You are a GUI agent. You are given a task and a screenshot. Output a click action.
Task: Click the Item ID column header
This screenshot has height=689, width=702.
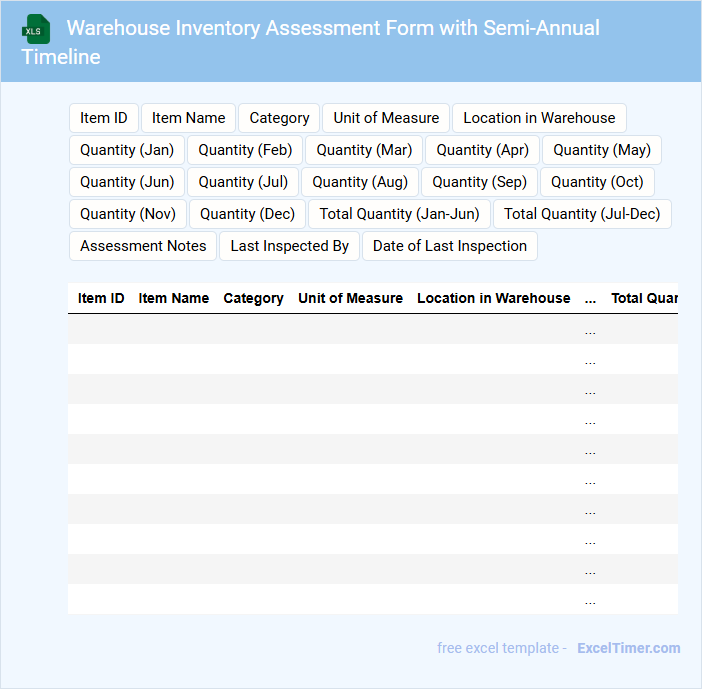coord(101,298)
